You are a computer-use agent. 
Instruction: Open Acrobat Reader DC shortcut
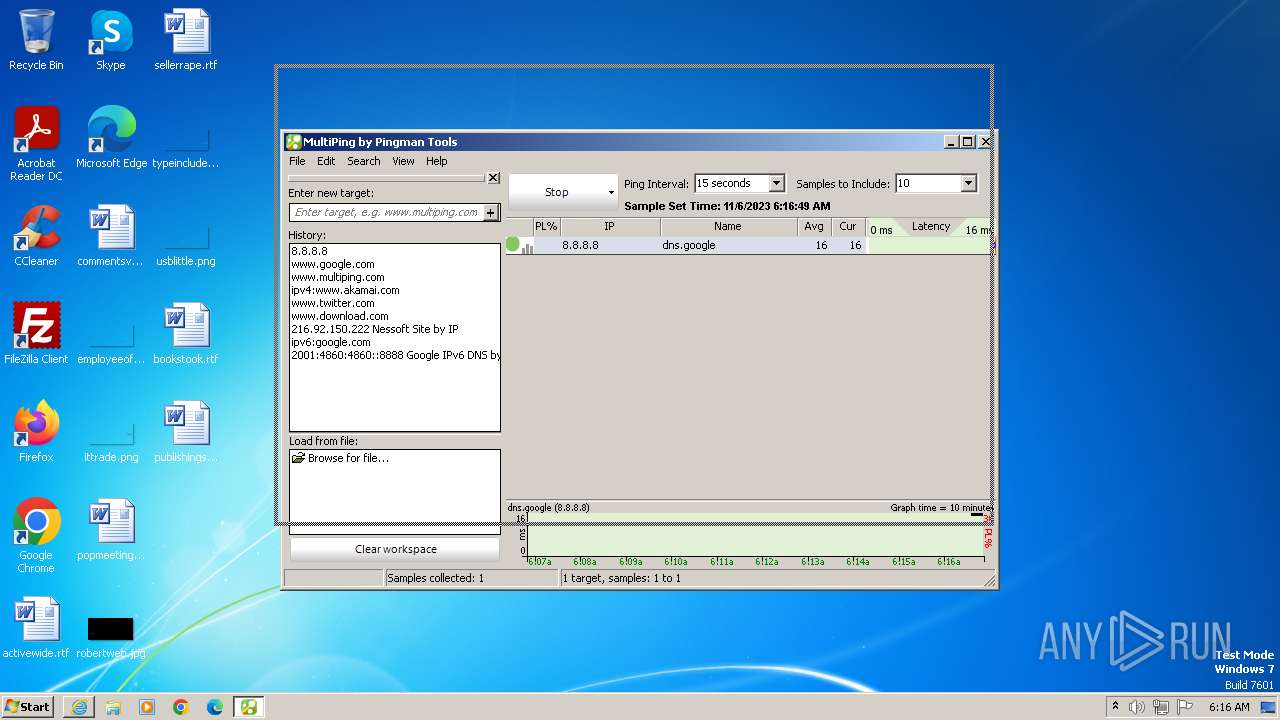pyautogui.click(x=36, y=144)
